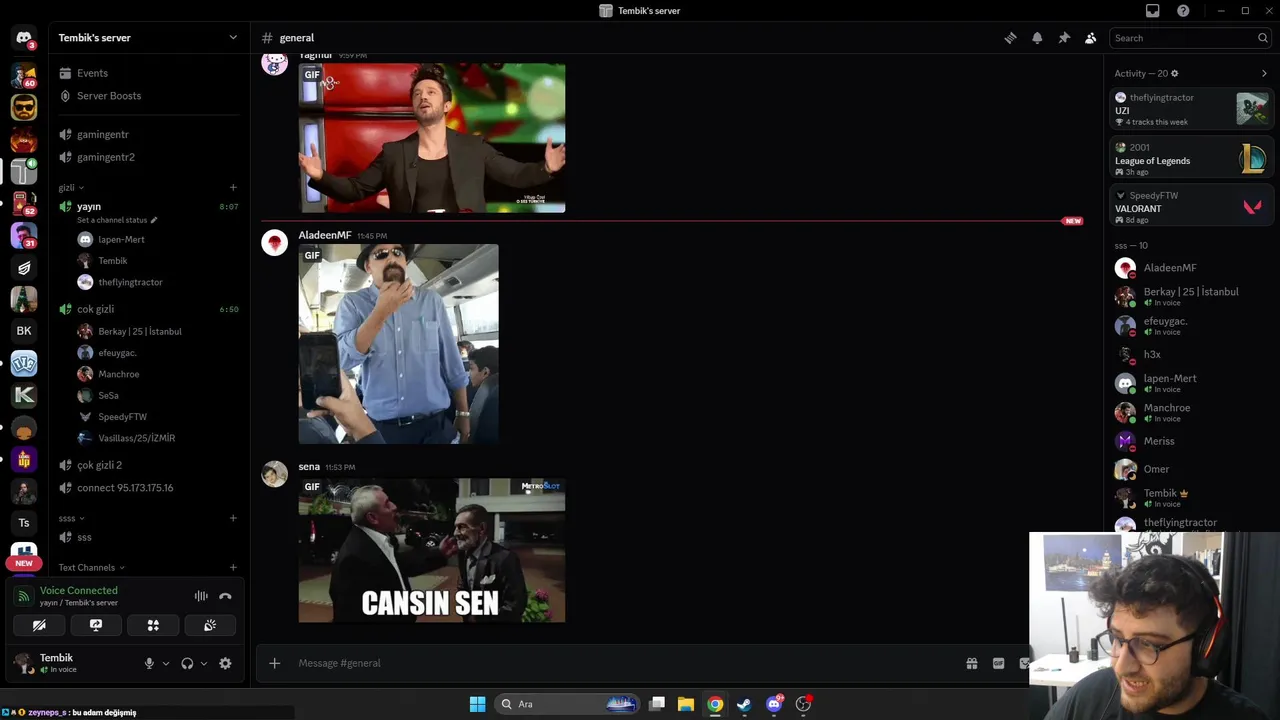Open the Inbox icon in title bar

(x=1153, y=11)
